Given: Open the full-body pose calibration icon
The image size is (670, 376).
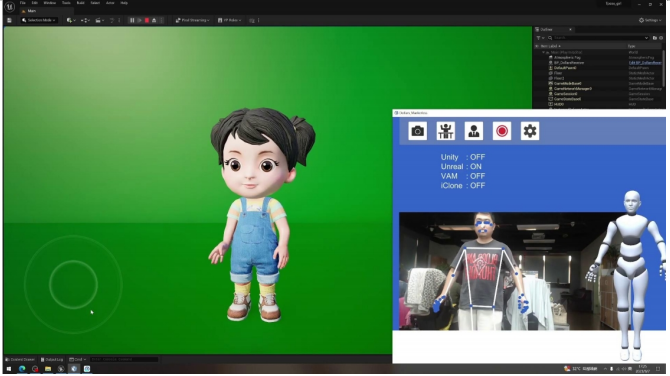Looking at the screenshot, I should [x=446, y=131].
